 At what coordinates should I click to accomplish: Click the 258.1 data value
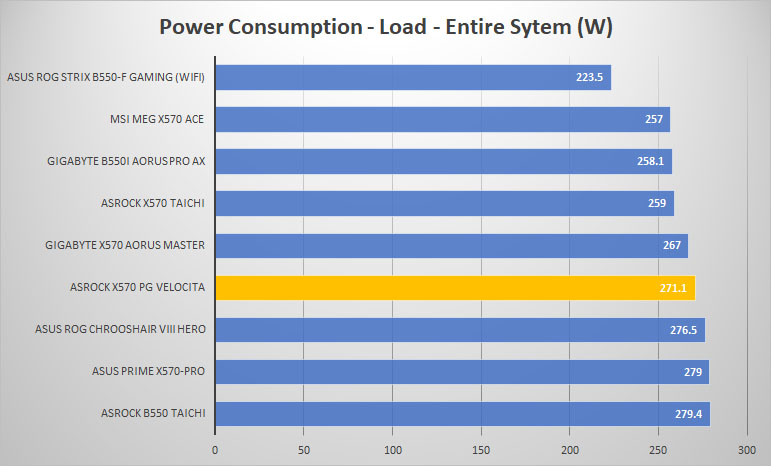pos(651,161)
